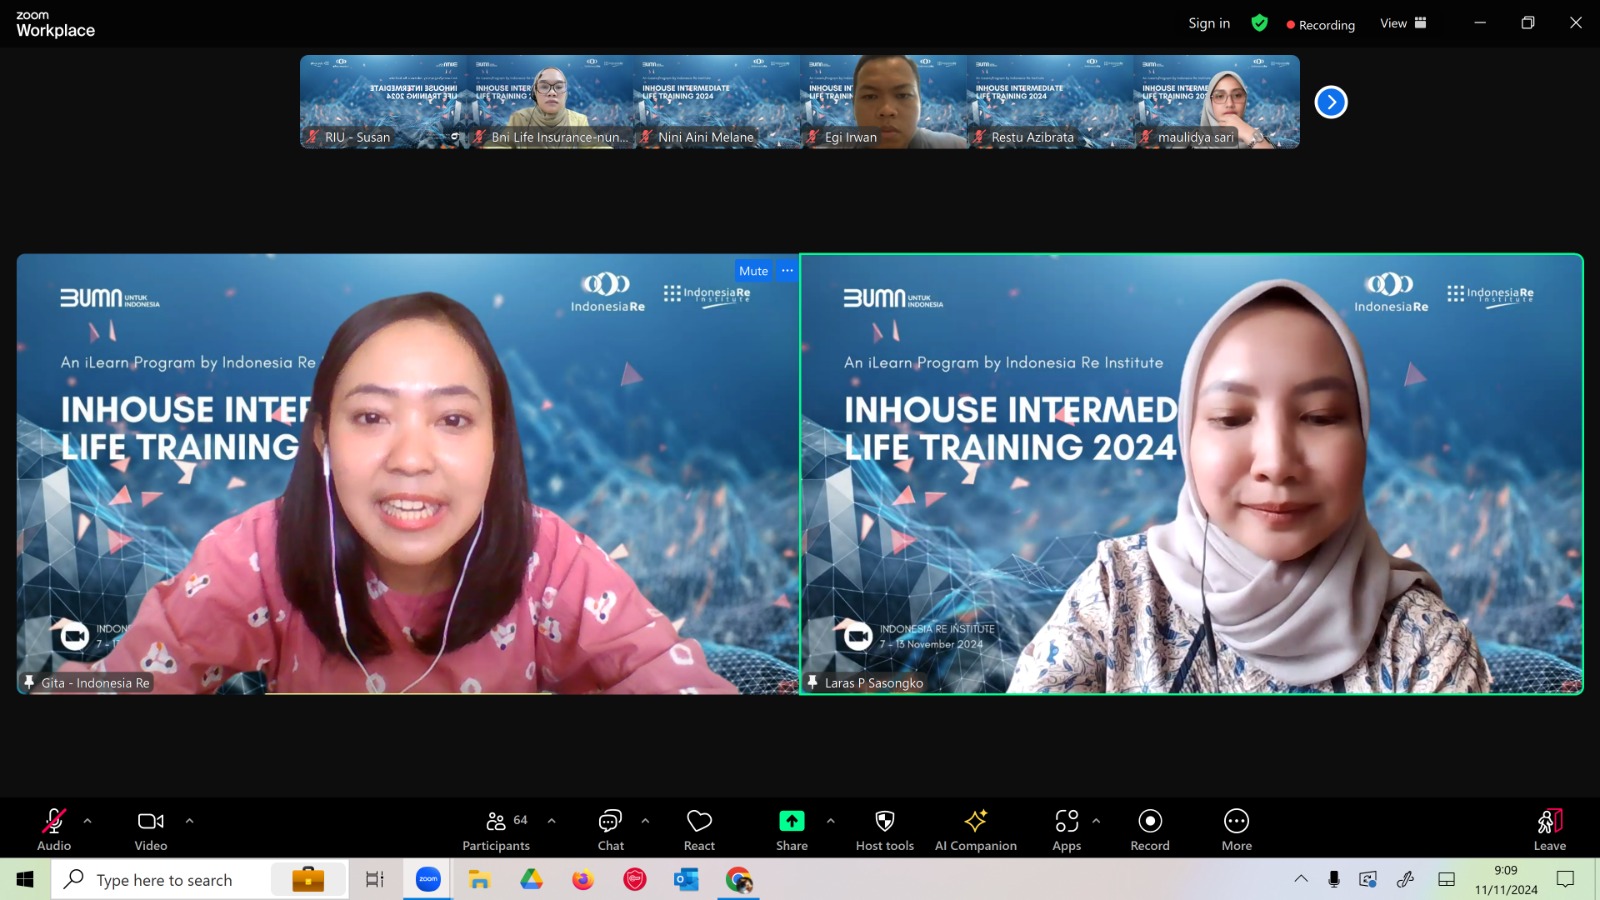
Task: Expand video options arrow
Action: click(x=189, y=821)
